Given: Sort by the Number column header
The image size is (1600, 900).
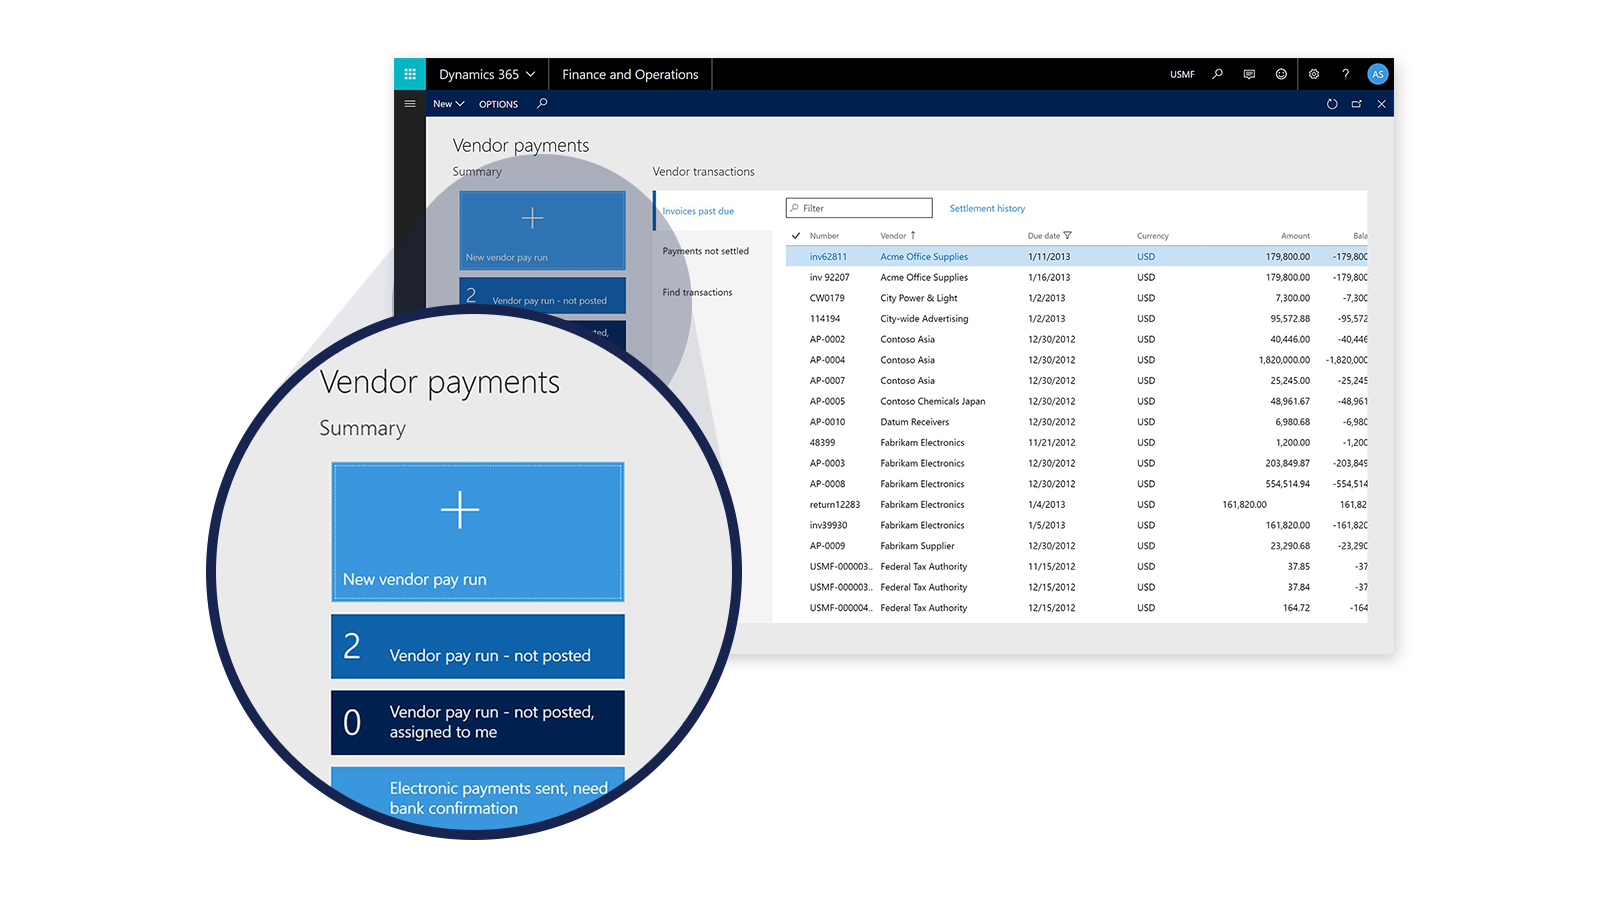Looking at the screenshot, I should [825, 236].
